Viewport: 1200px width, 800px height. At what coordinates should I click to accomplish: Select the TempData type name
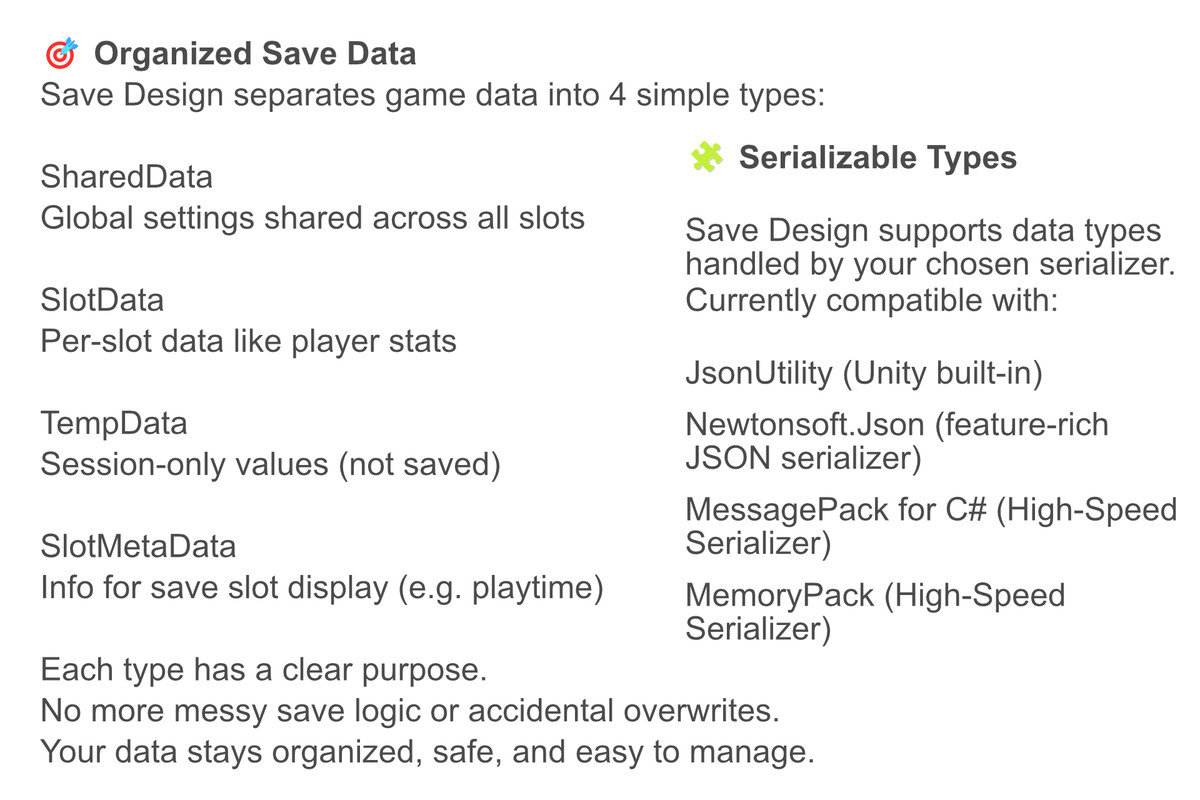113,423
